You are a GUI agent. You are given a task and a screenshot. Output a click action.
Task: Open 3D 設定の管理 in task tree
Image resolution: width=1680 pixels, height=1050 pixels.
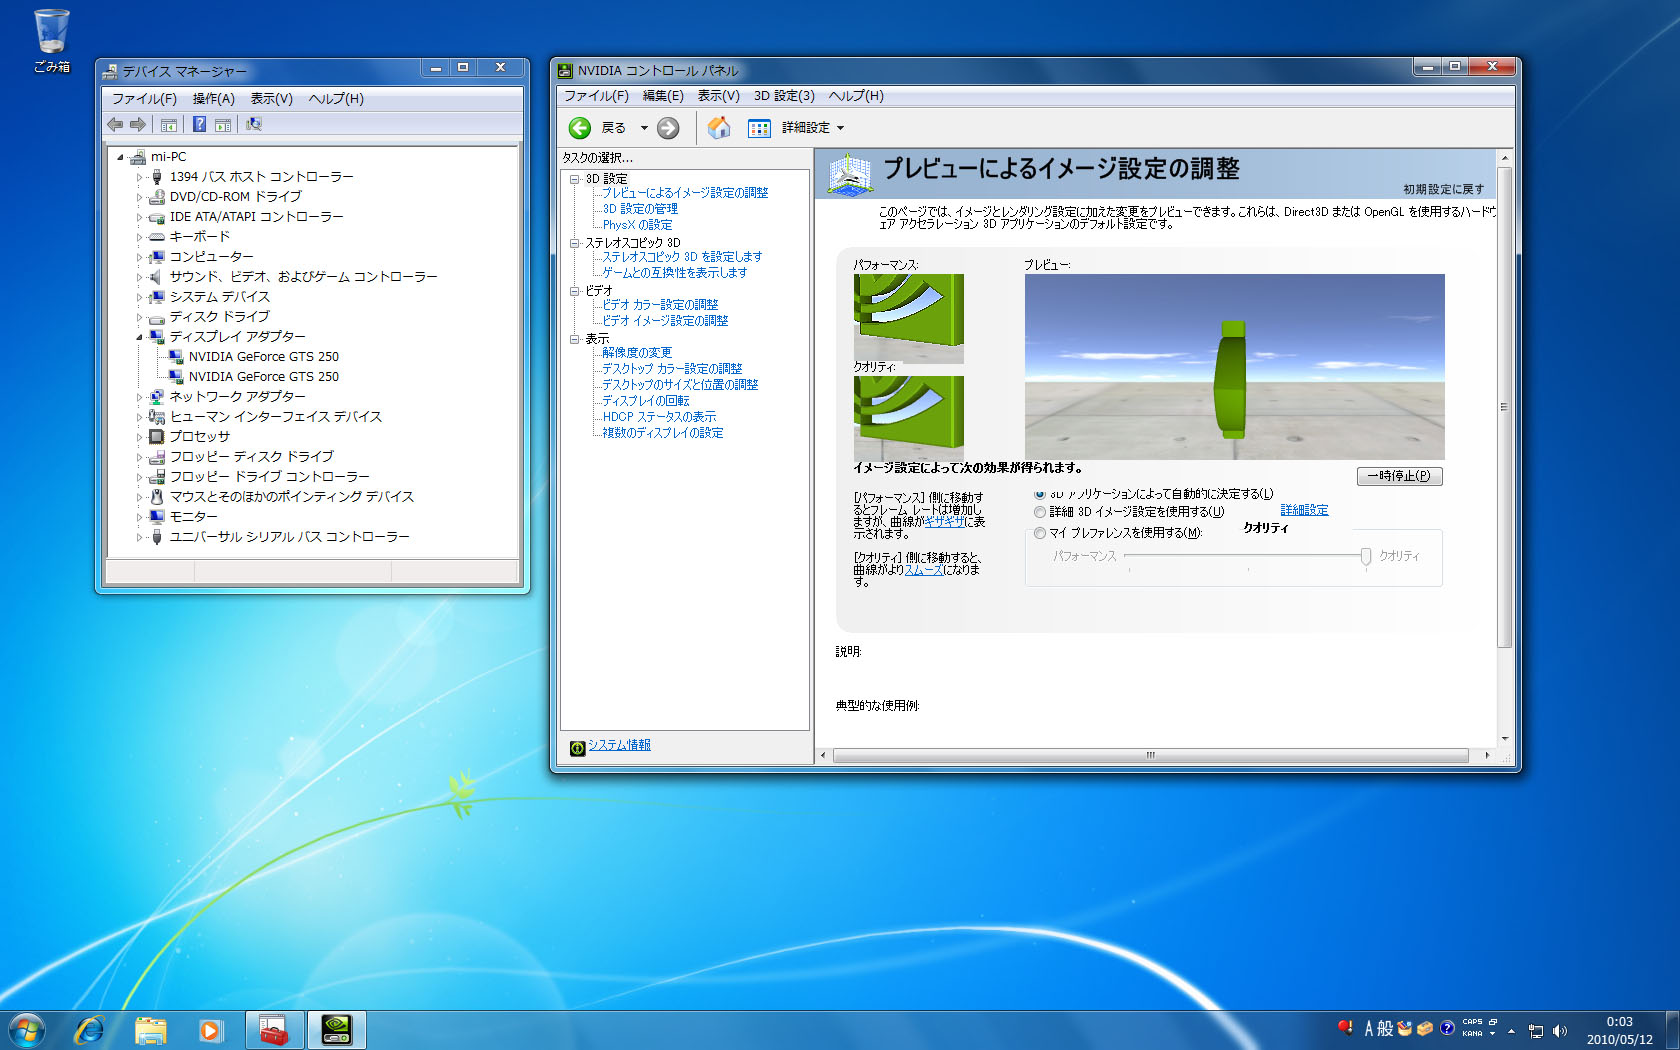click(x=640, y=209)
